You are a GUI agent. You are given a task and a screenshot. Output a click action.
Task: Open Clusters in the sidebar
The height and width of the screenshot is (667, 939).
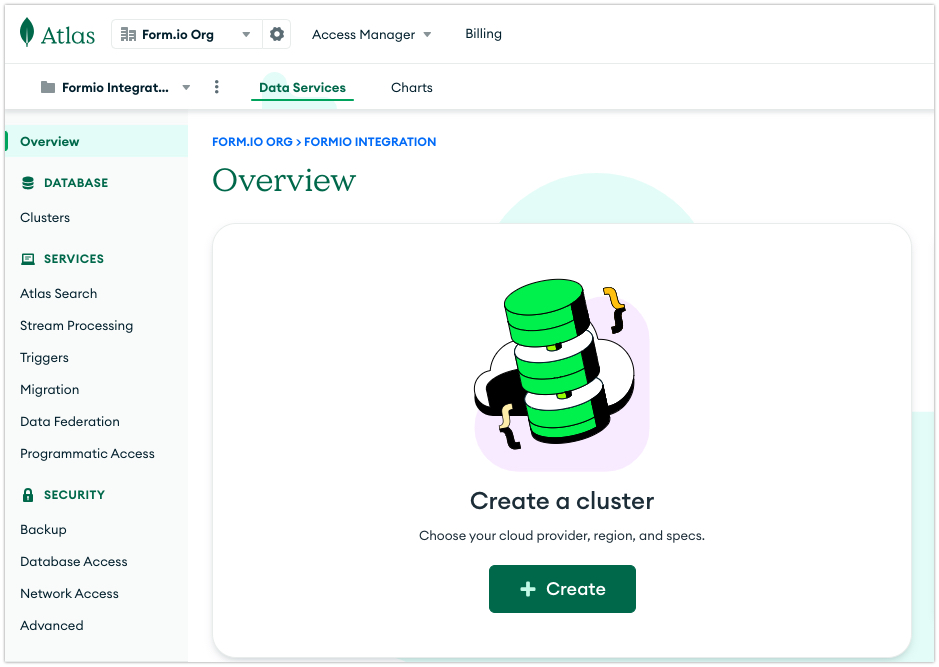[45, 217]
